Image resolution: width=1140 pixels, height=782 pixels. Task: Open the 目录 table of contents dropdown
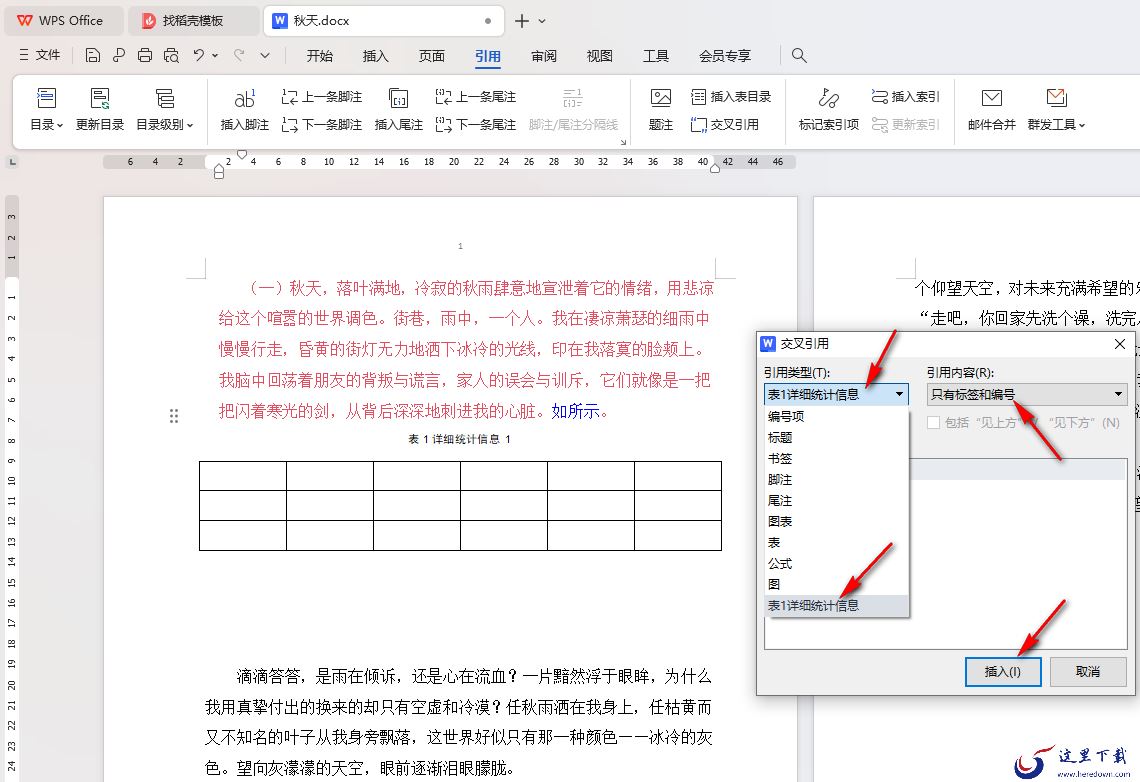pyautogui.click(x=47, y=109)
